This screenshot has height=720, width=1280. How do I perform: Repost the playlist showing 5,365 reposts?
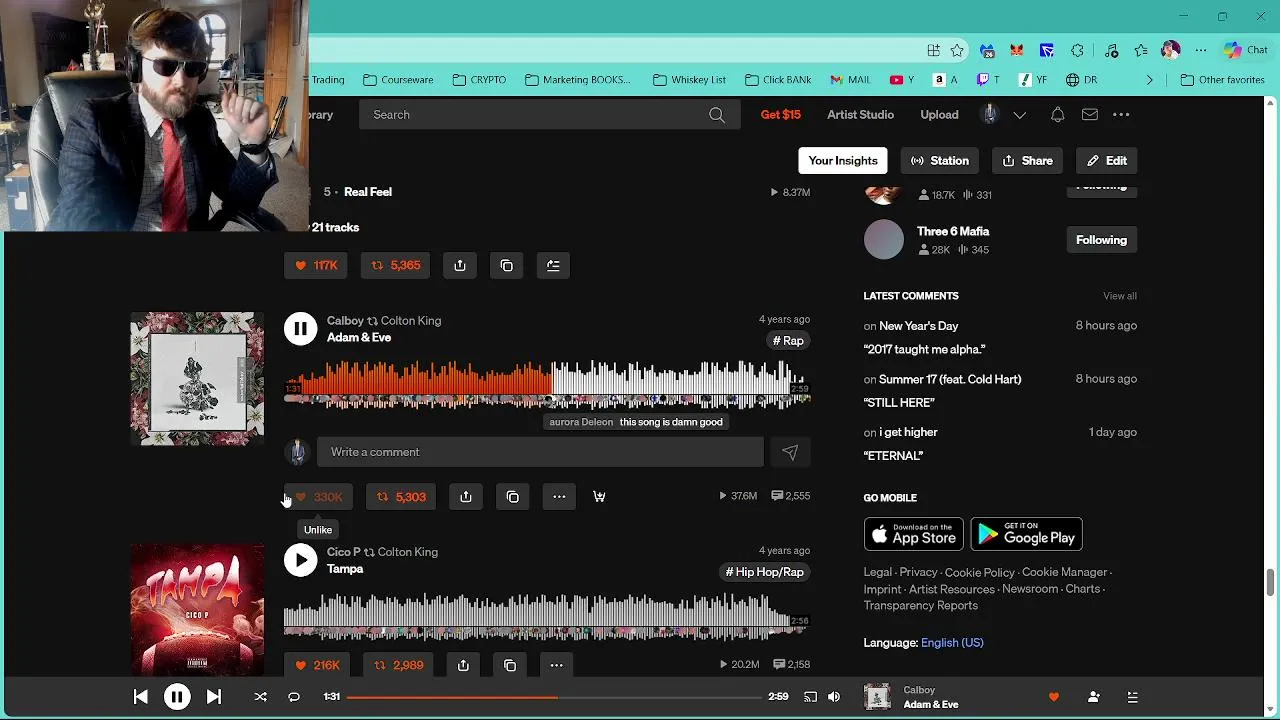click(x=396, y=265)
